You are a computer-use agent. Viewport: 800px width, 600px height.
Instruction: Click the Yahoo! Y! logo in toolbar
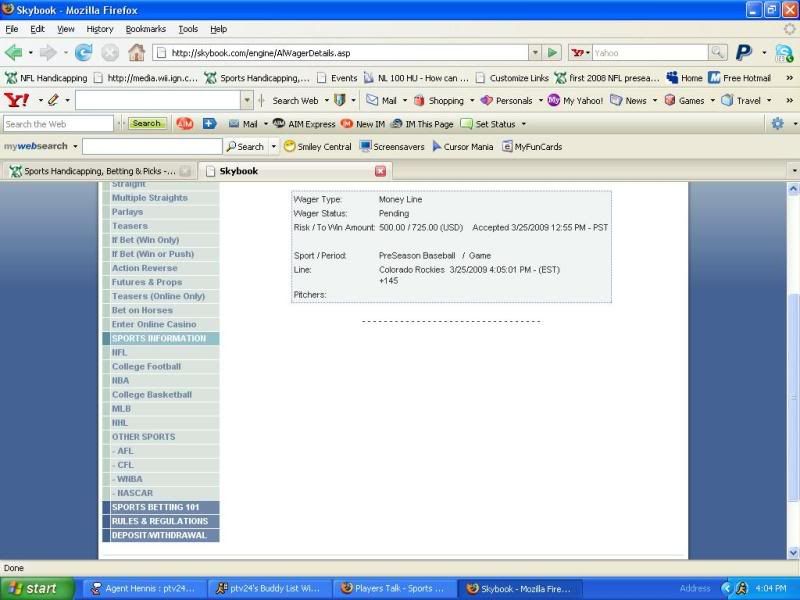coord(17,101)
